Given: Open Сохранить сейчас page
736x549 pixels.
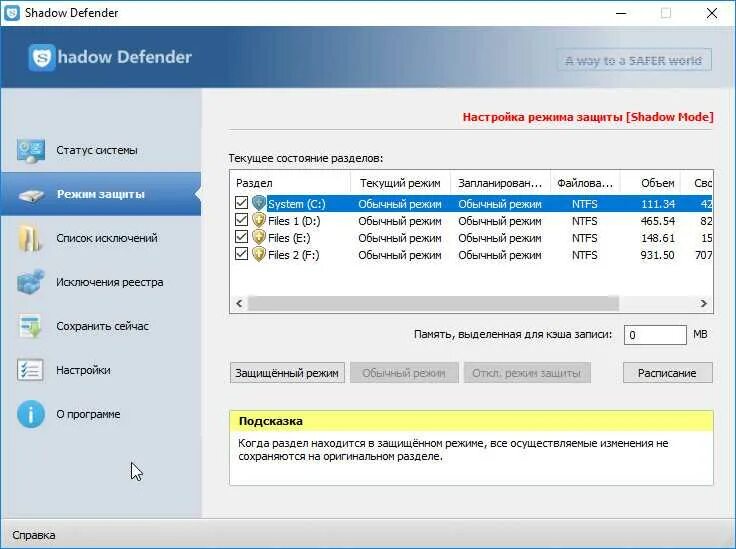Looking at the screenshot, I should point(101,326).
